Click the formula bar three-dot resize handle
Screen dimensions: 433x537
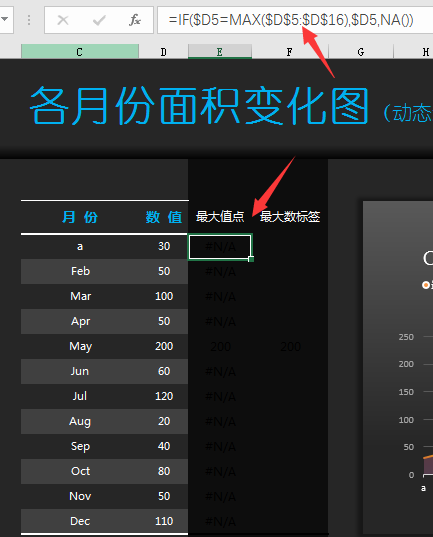point(29,20)
